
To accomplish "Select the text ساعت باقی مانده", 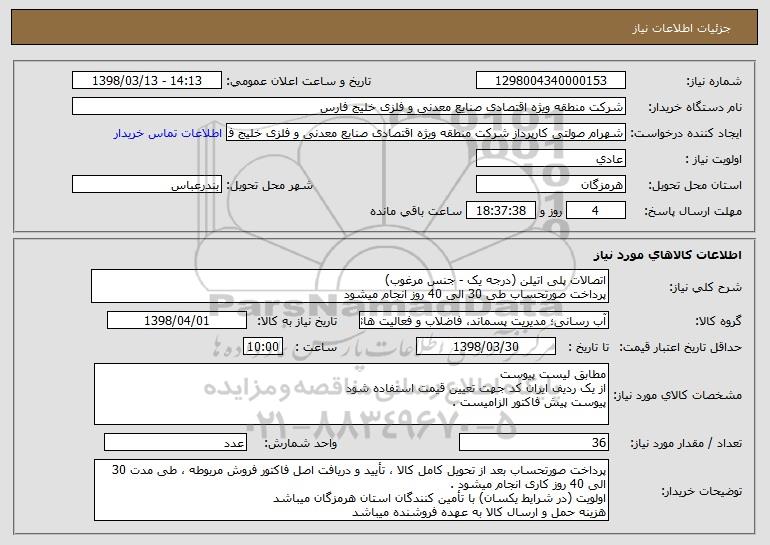I will (x=415, y=211).
